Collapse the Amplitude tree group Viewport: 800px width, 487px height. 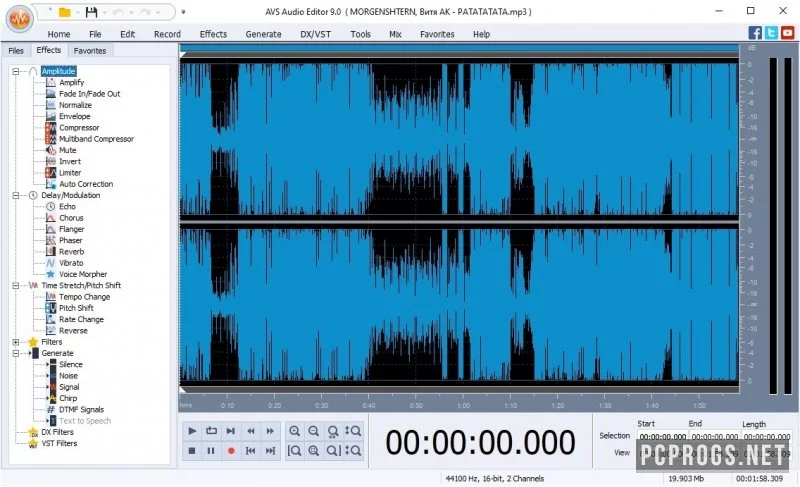click(16, 71)
